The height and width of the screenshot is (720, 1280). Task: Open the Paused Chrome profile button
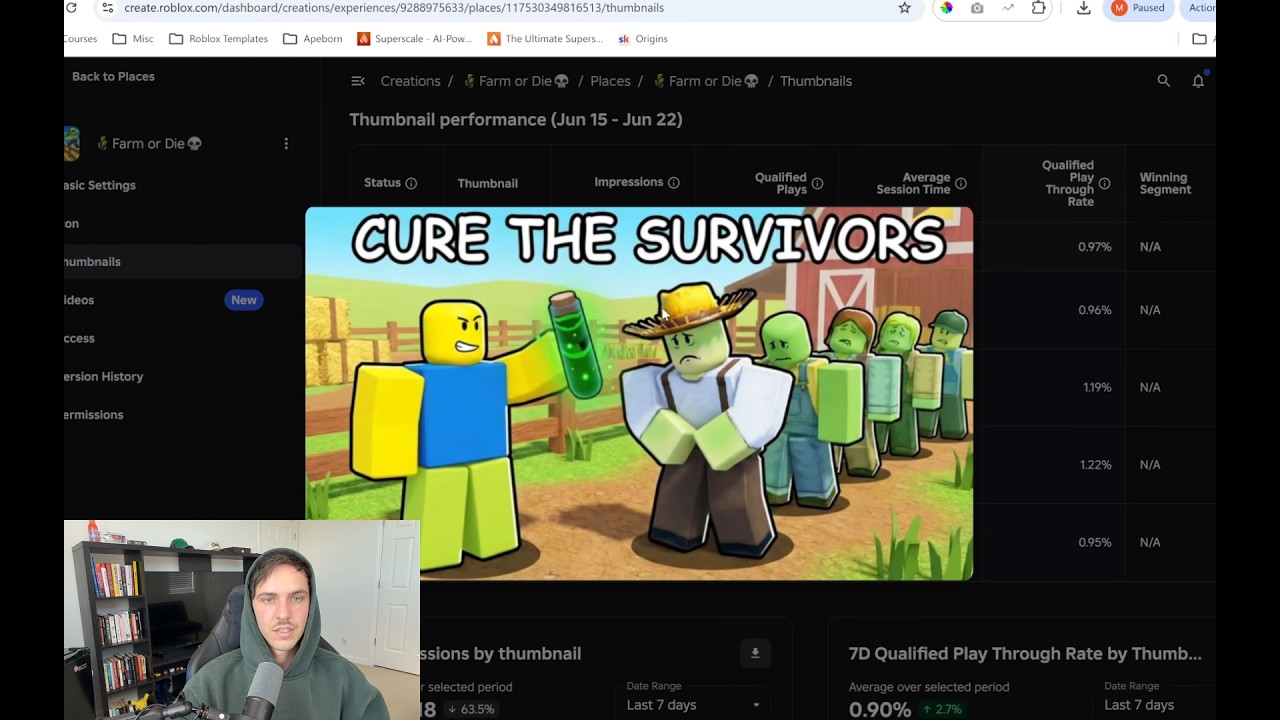[1138, 8]
